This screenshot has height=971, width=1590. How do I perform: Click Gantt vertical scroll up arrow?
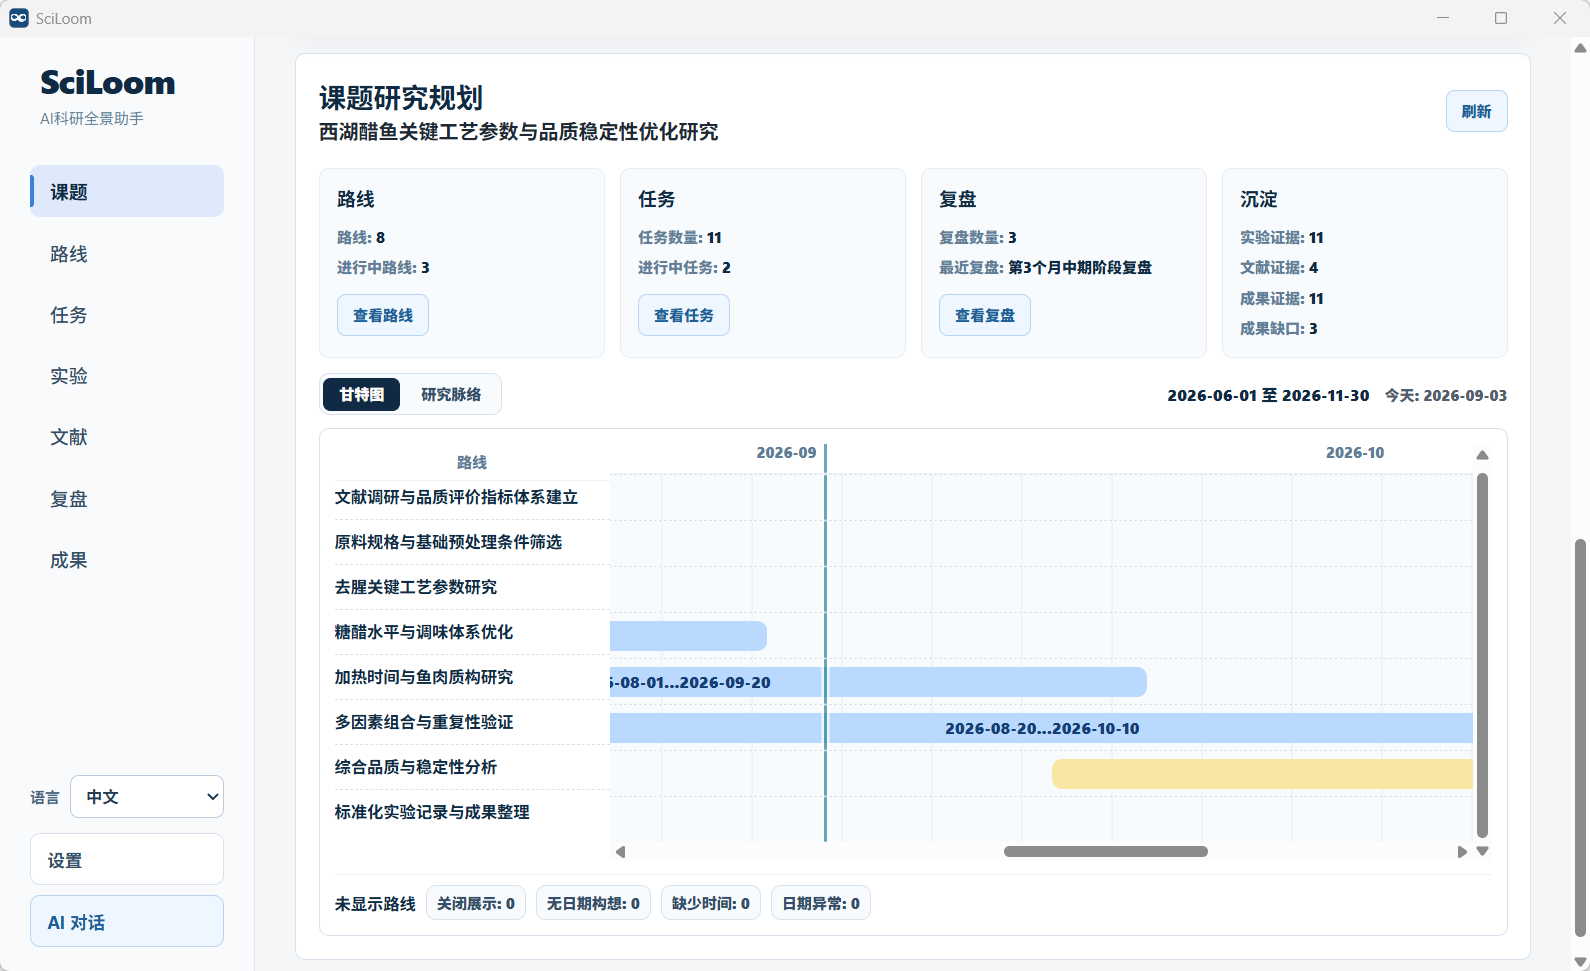coord(1482,455)
